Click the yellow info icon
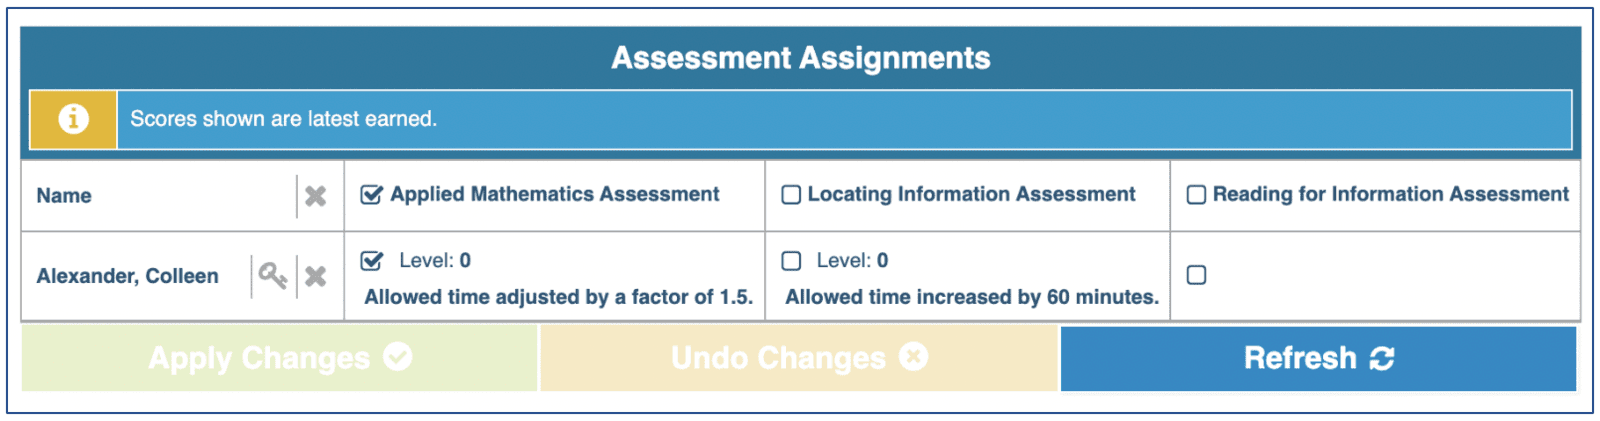The height and width of the screenshot is (421, 1600). coord(73,119)
